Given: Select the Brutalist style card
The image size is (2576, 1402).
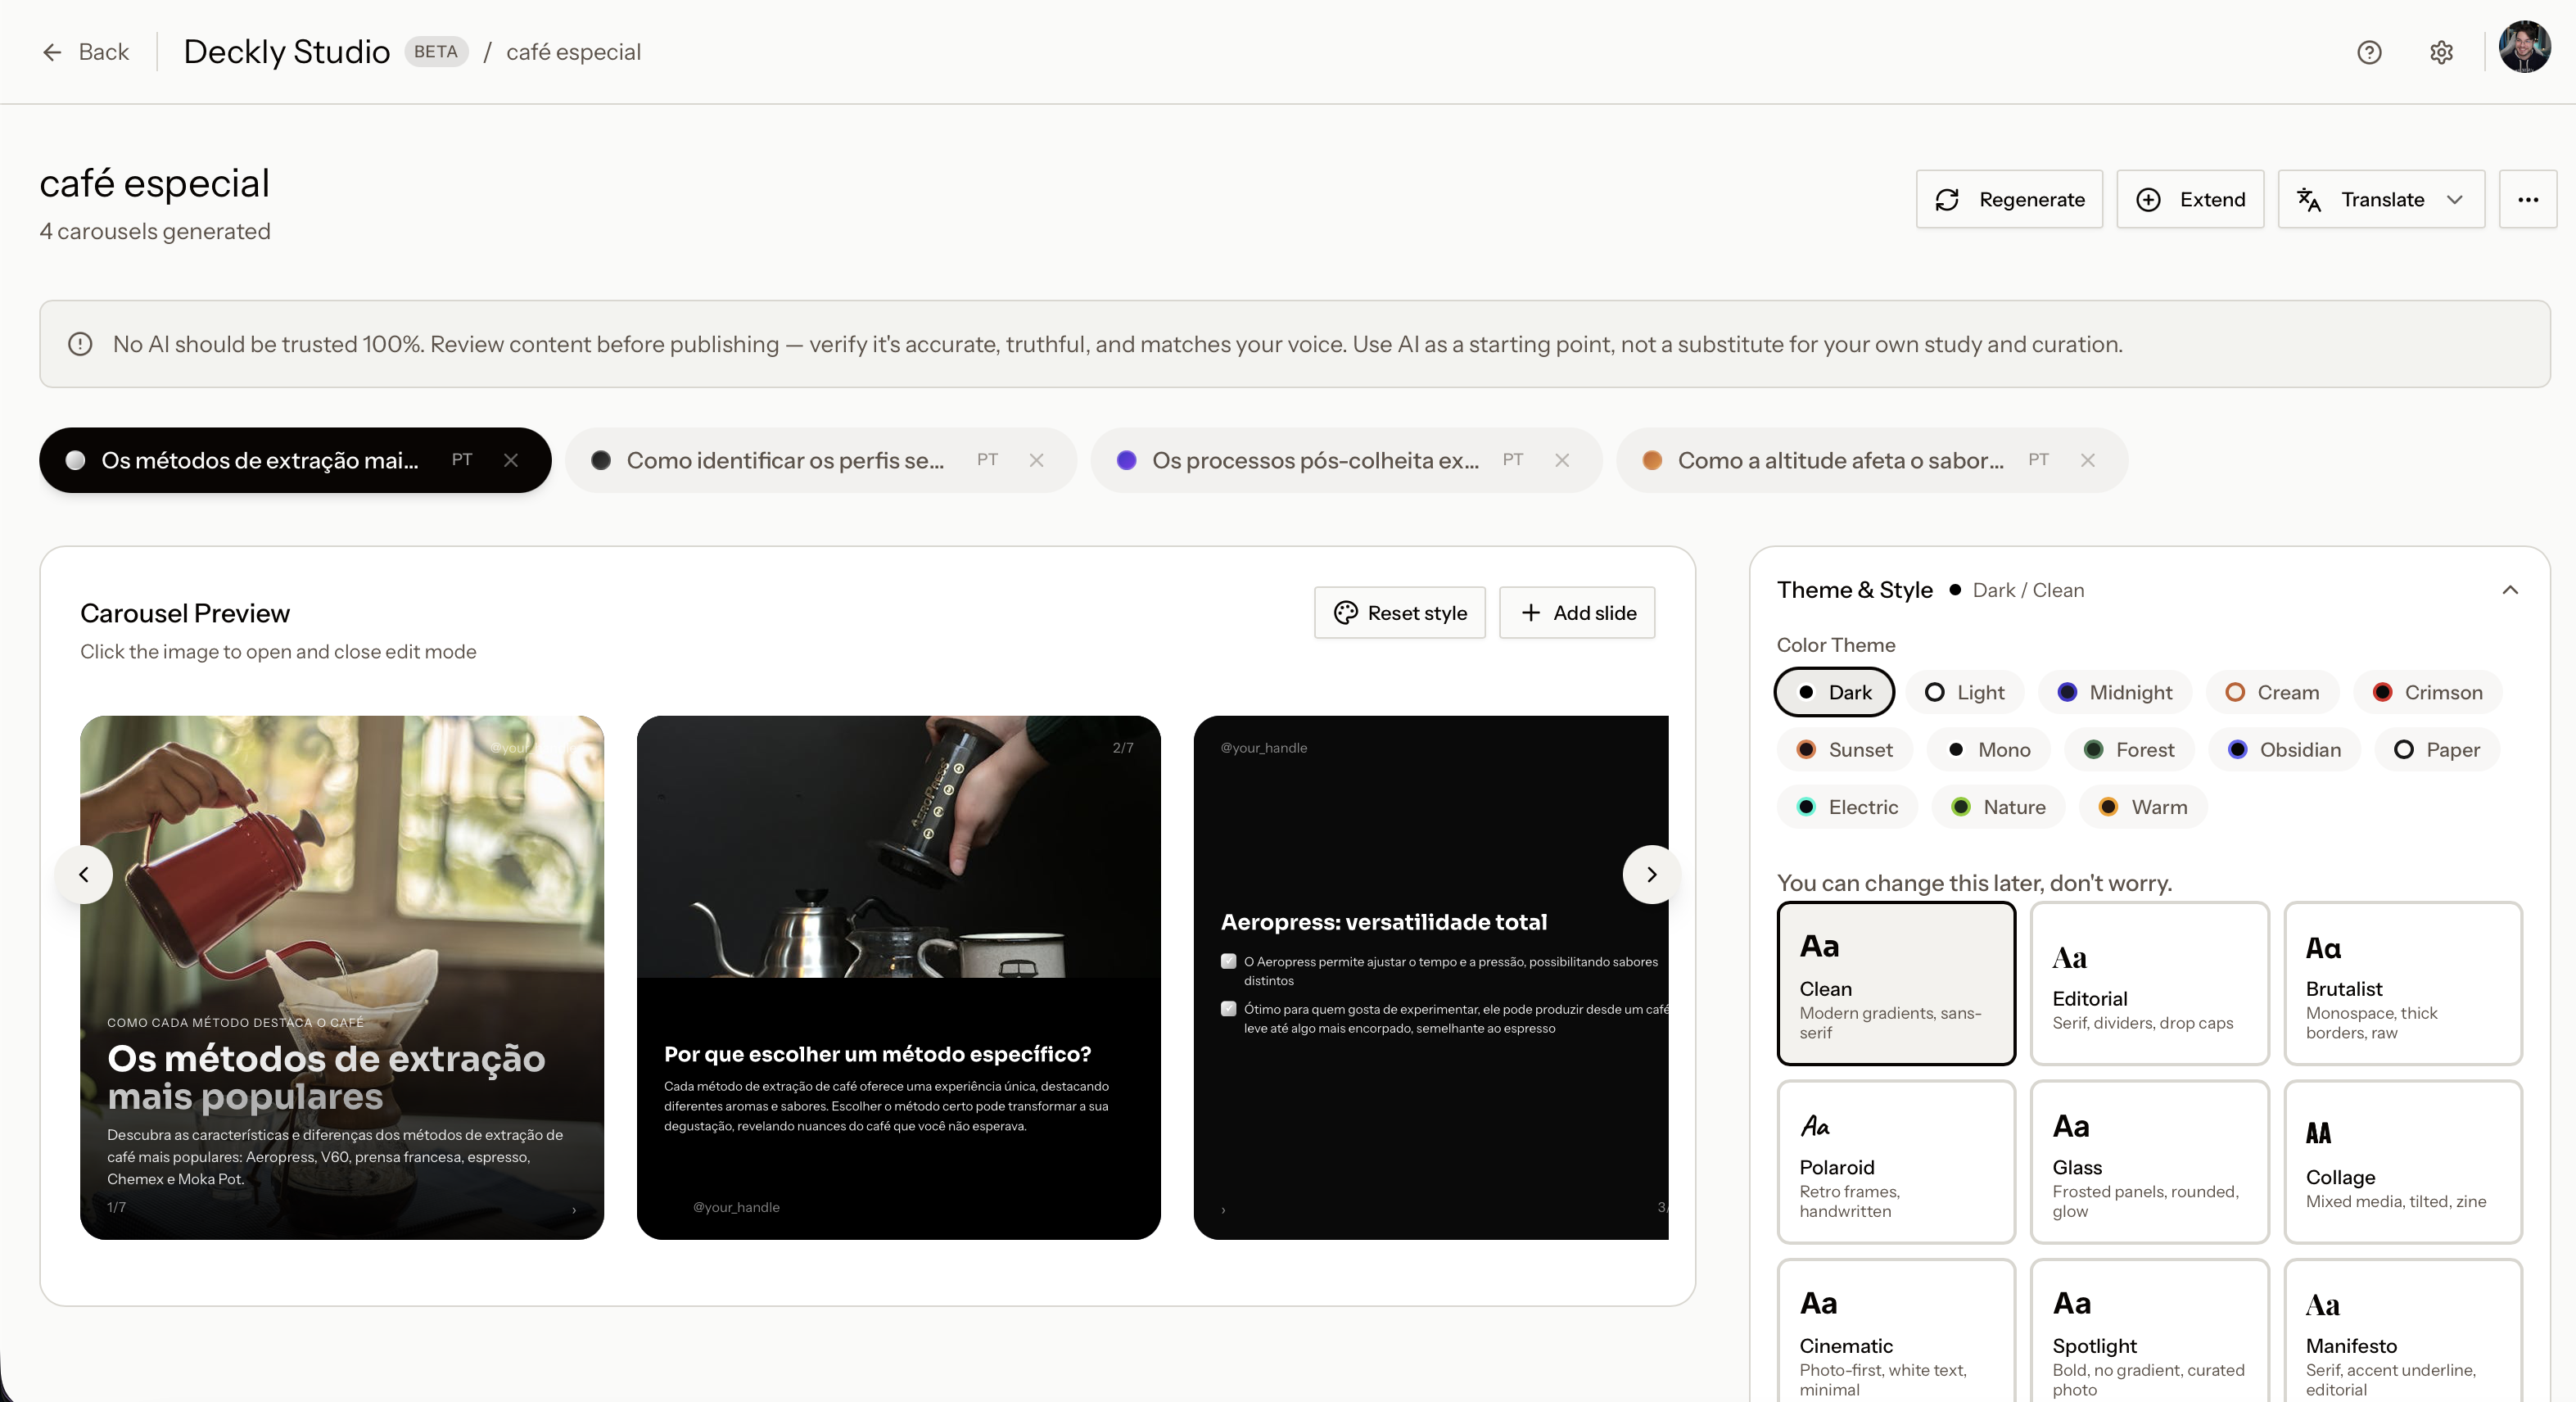Looking at the screenshot, I should [2403, 983].
